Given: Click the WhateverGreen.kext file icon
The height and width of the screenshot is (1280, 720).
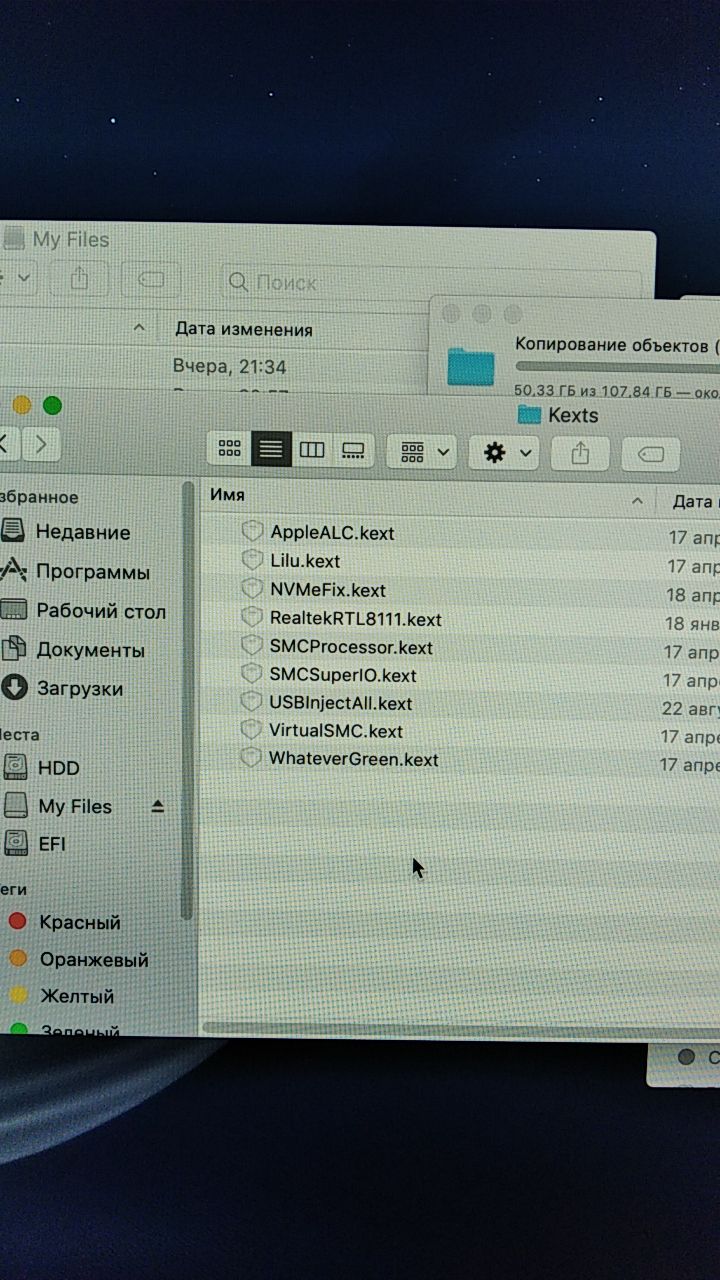Looking at the screenshot, I should [250, 758].
